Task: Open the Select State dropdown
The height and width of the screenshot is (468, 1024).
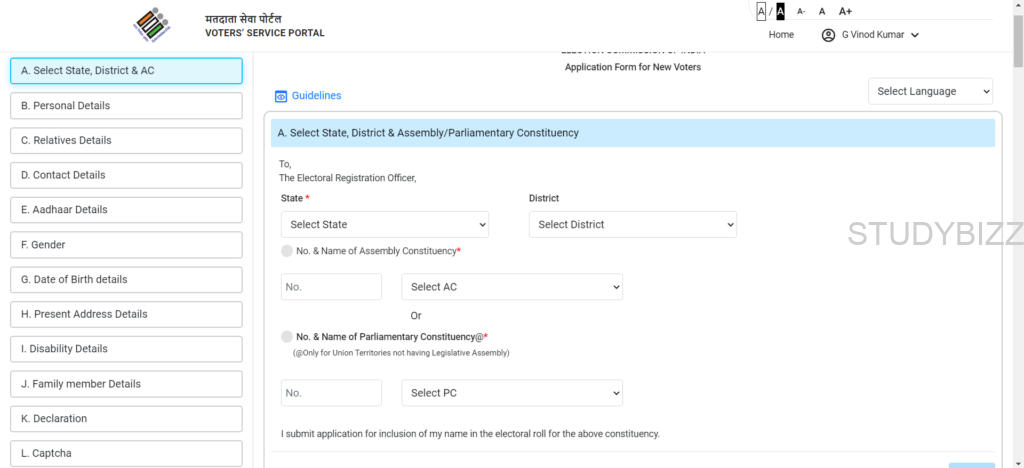Action: coord(385,225)
